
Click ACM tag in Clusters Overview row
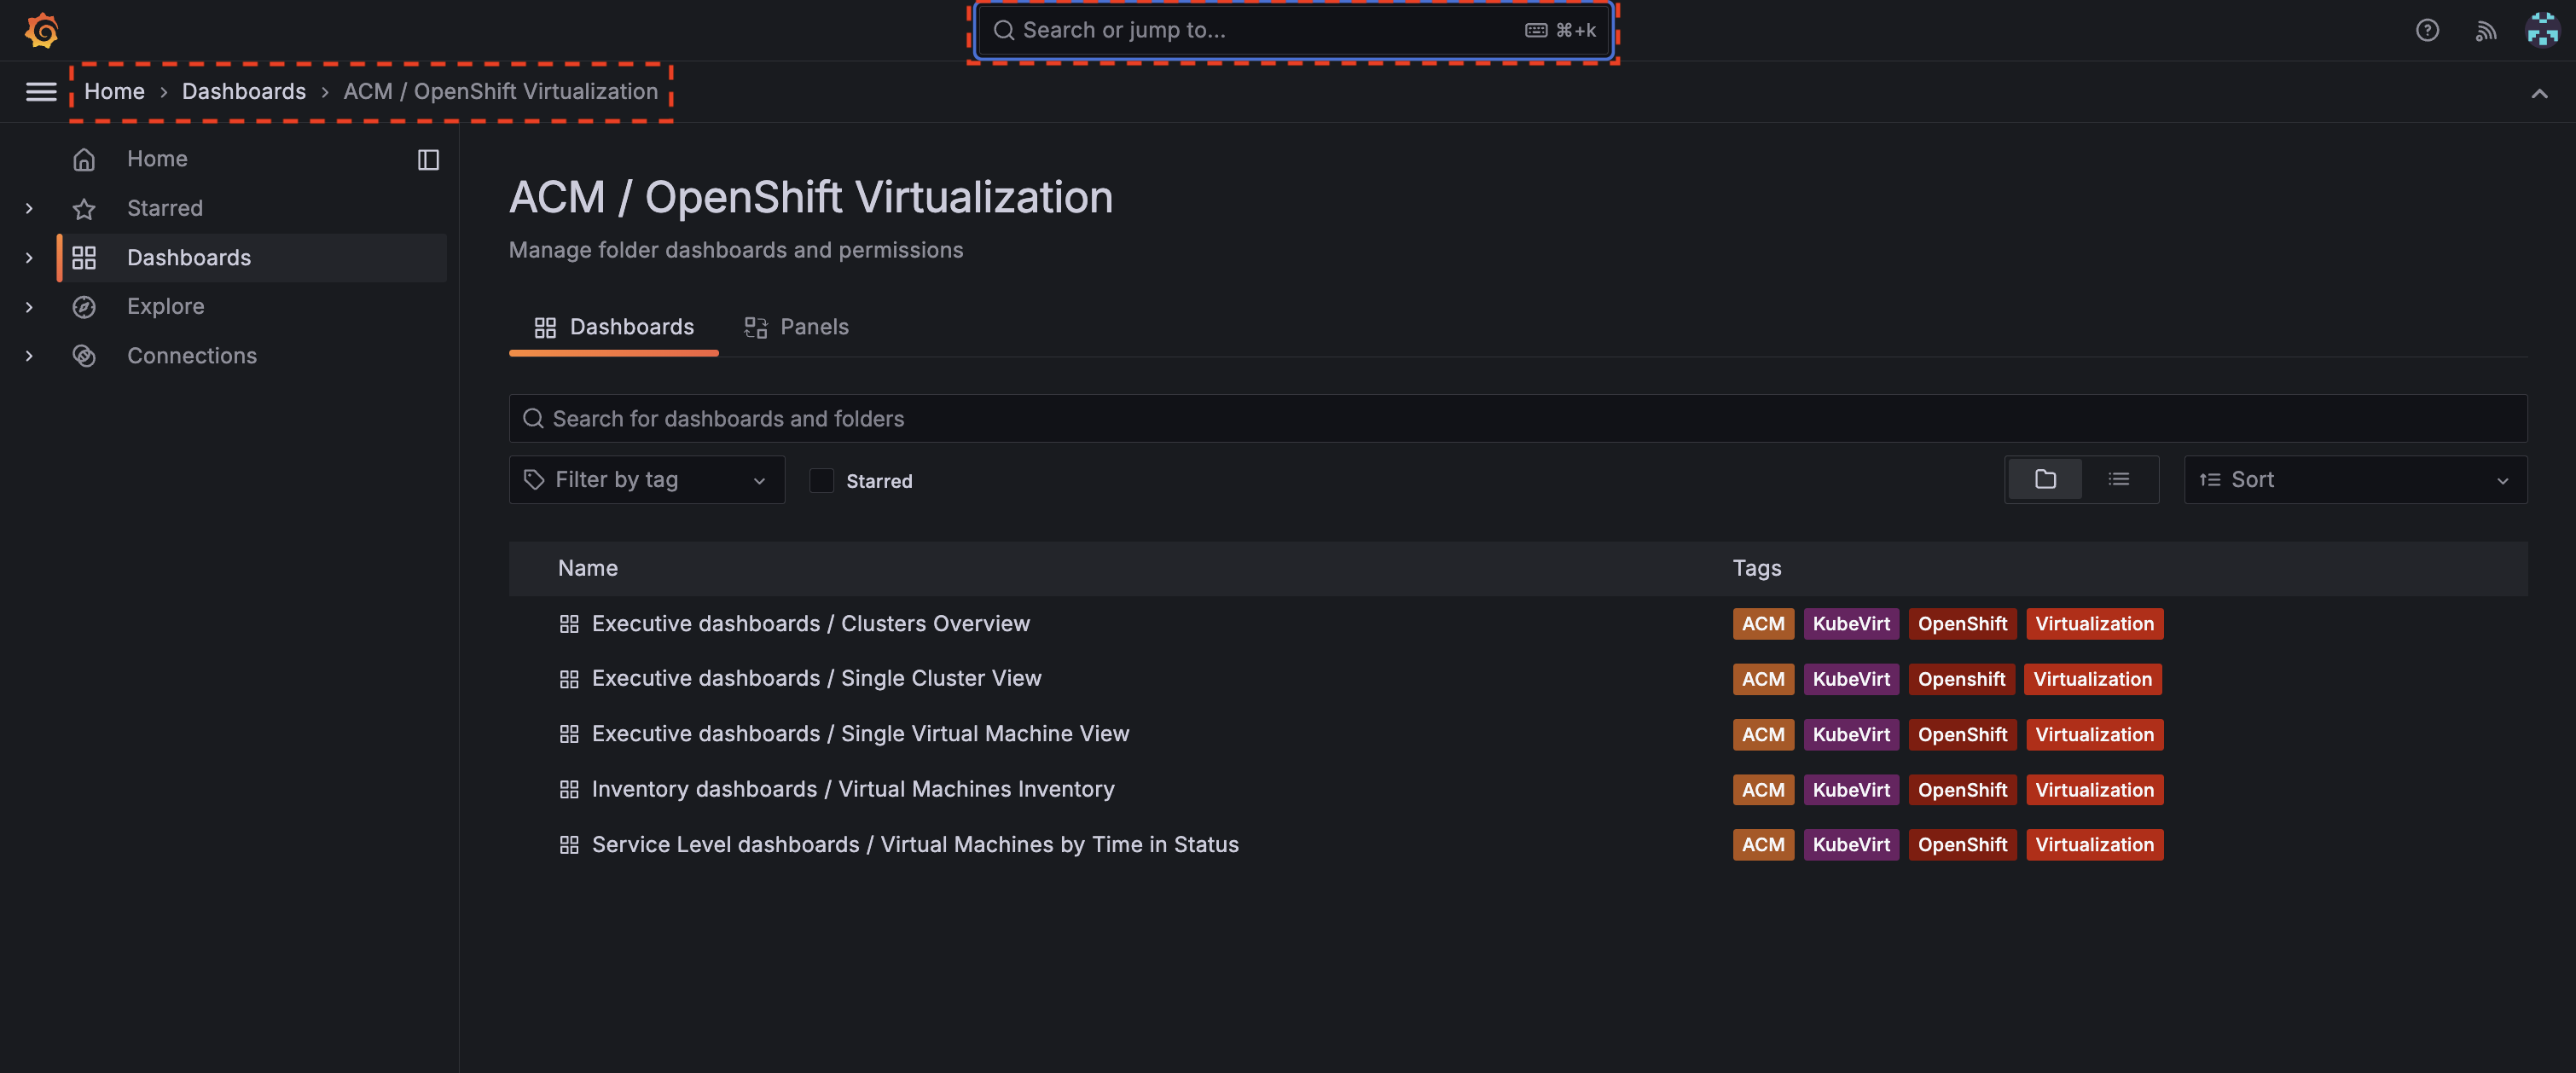(1763, 624)
